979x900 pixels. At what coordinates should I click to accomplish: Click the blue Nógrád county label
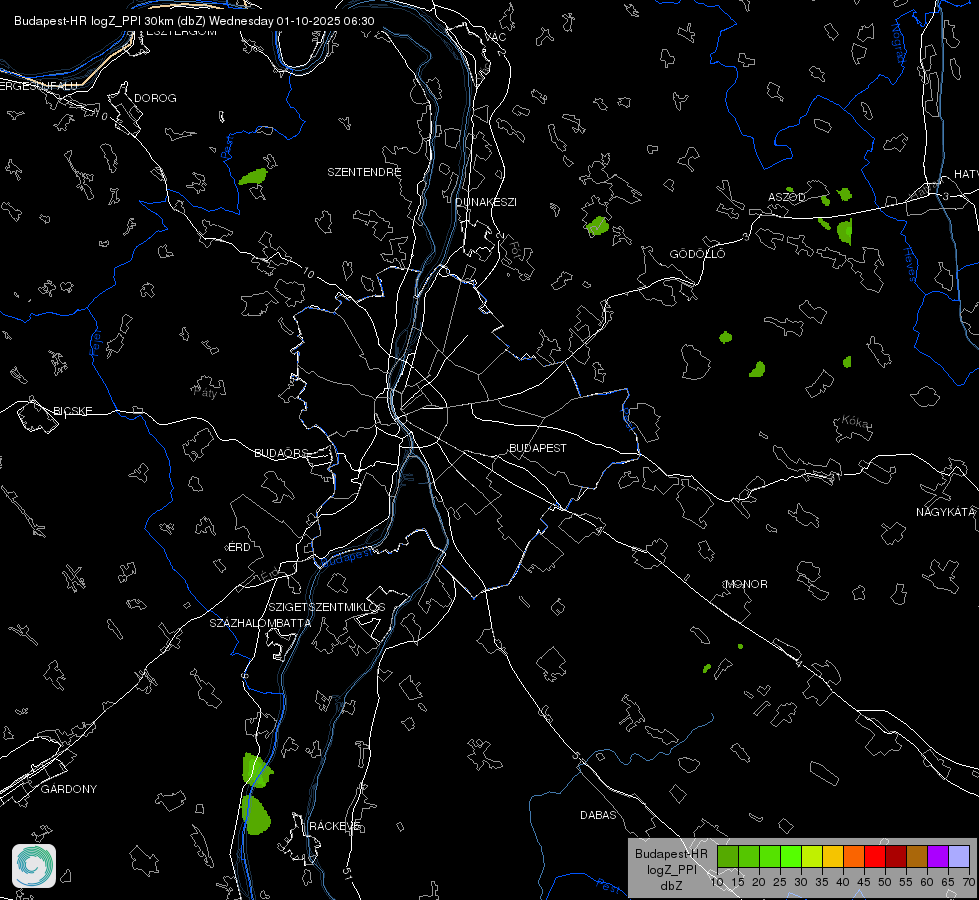pyautogui.click(x=898, y=42)
